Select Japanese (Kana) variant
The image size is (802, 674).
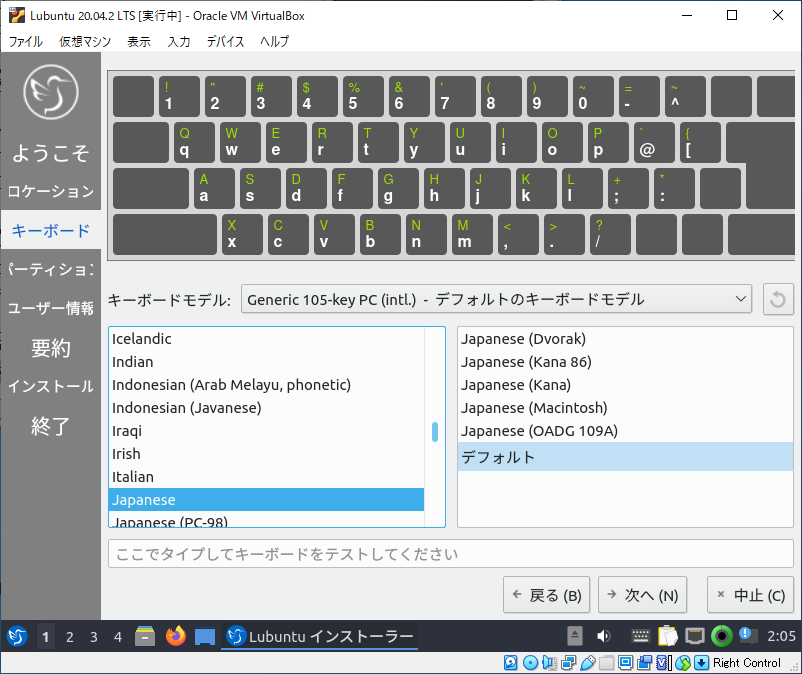pyautogui.click(x=625, y=385)
